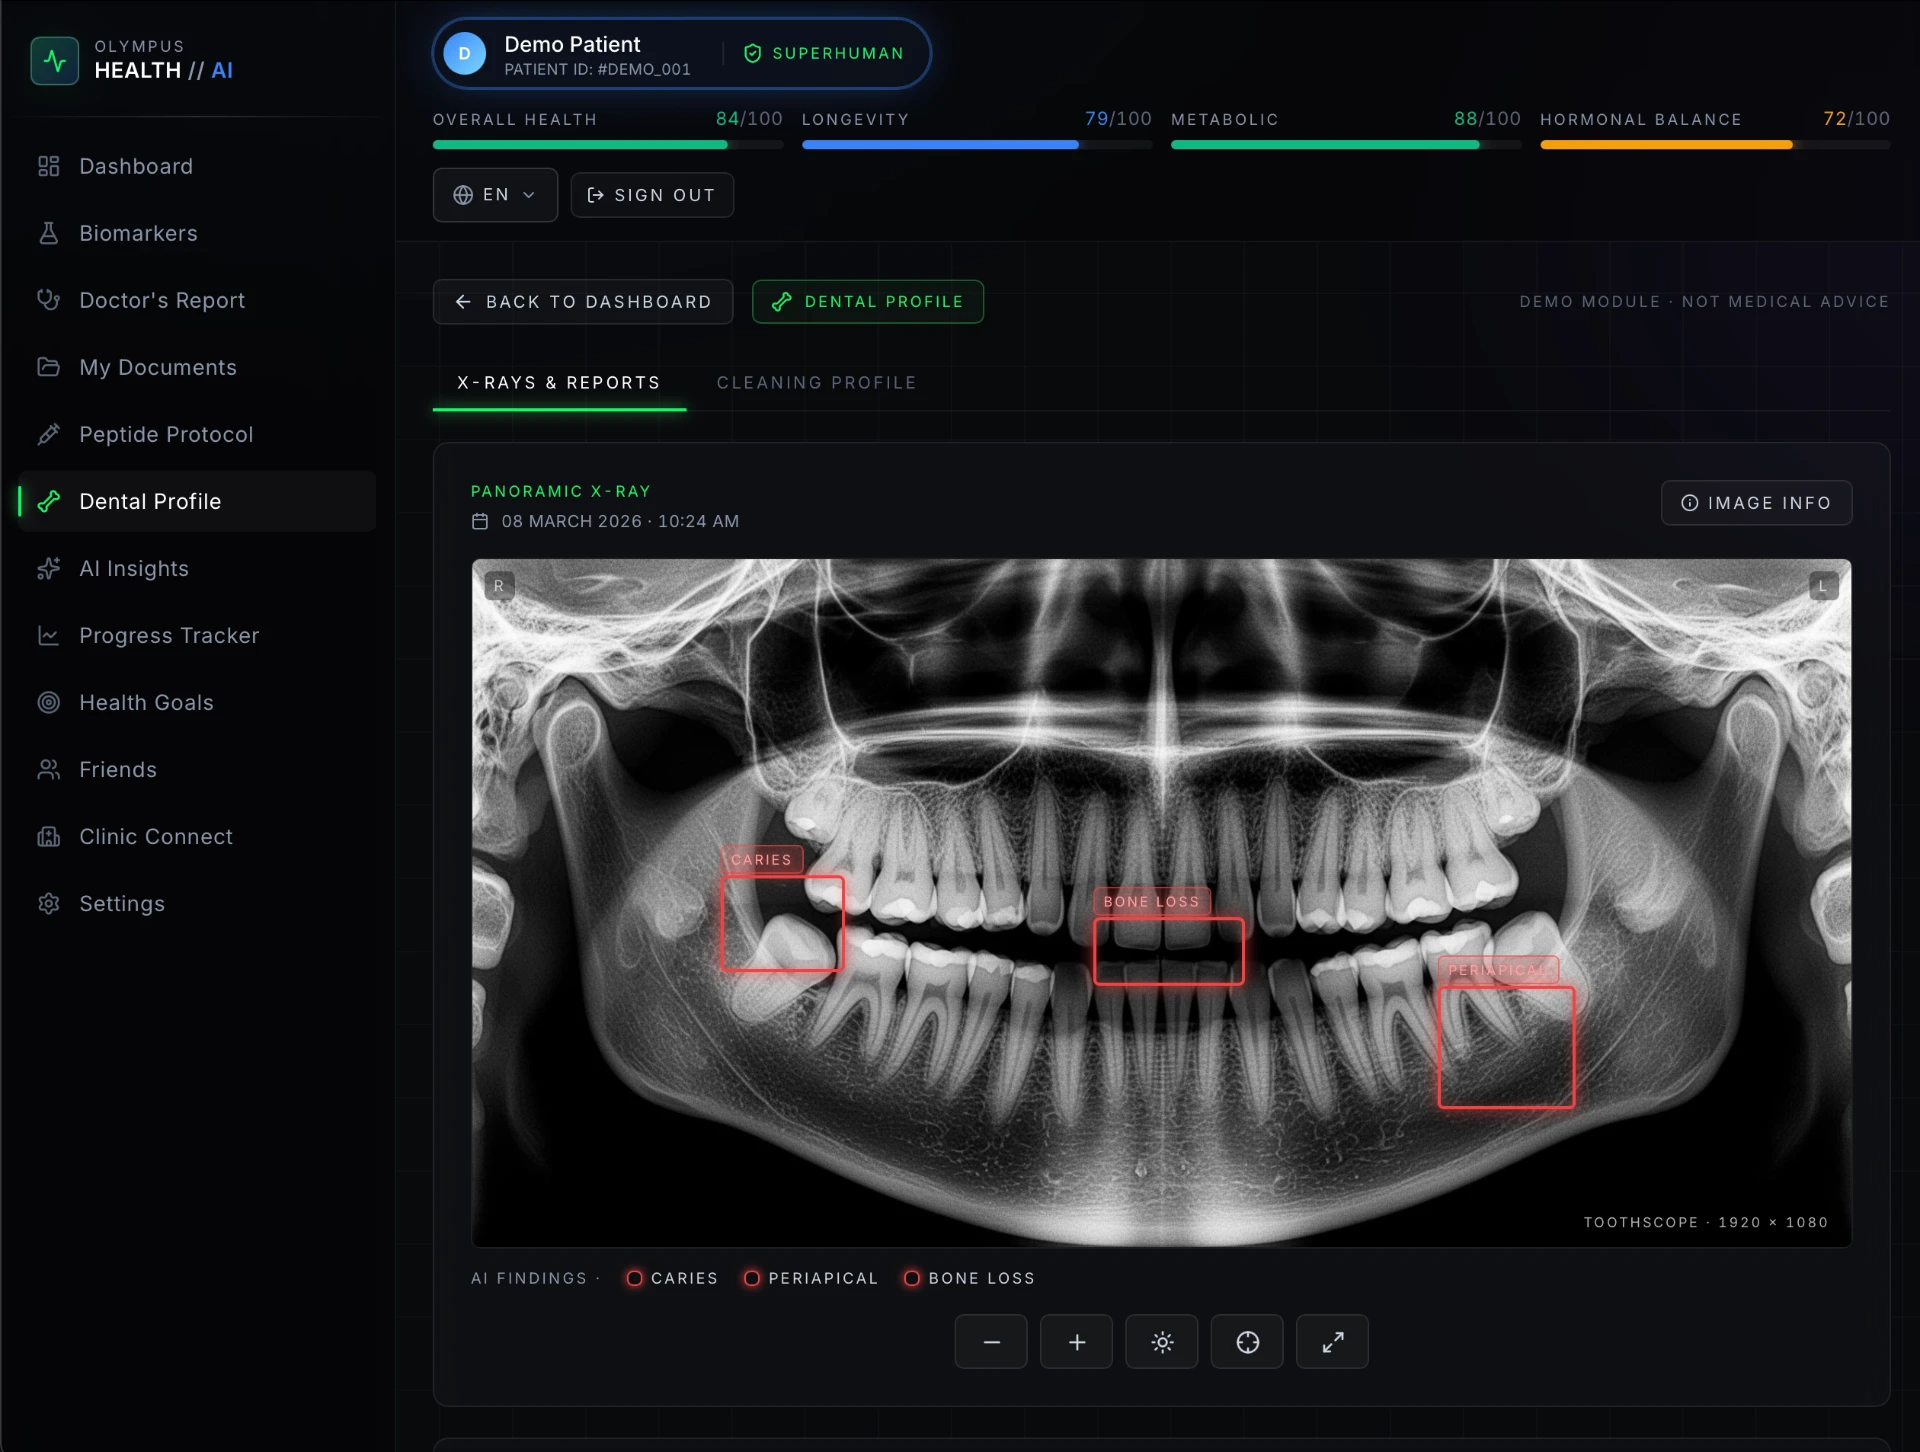Open Biomarkers in the sidebar
The width and height of the screenshot is (1920, 1452).
pos(197,233)
